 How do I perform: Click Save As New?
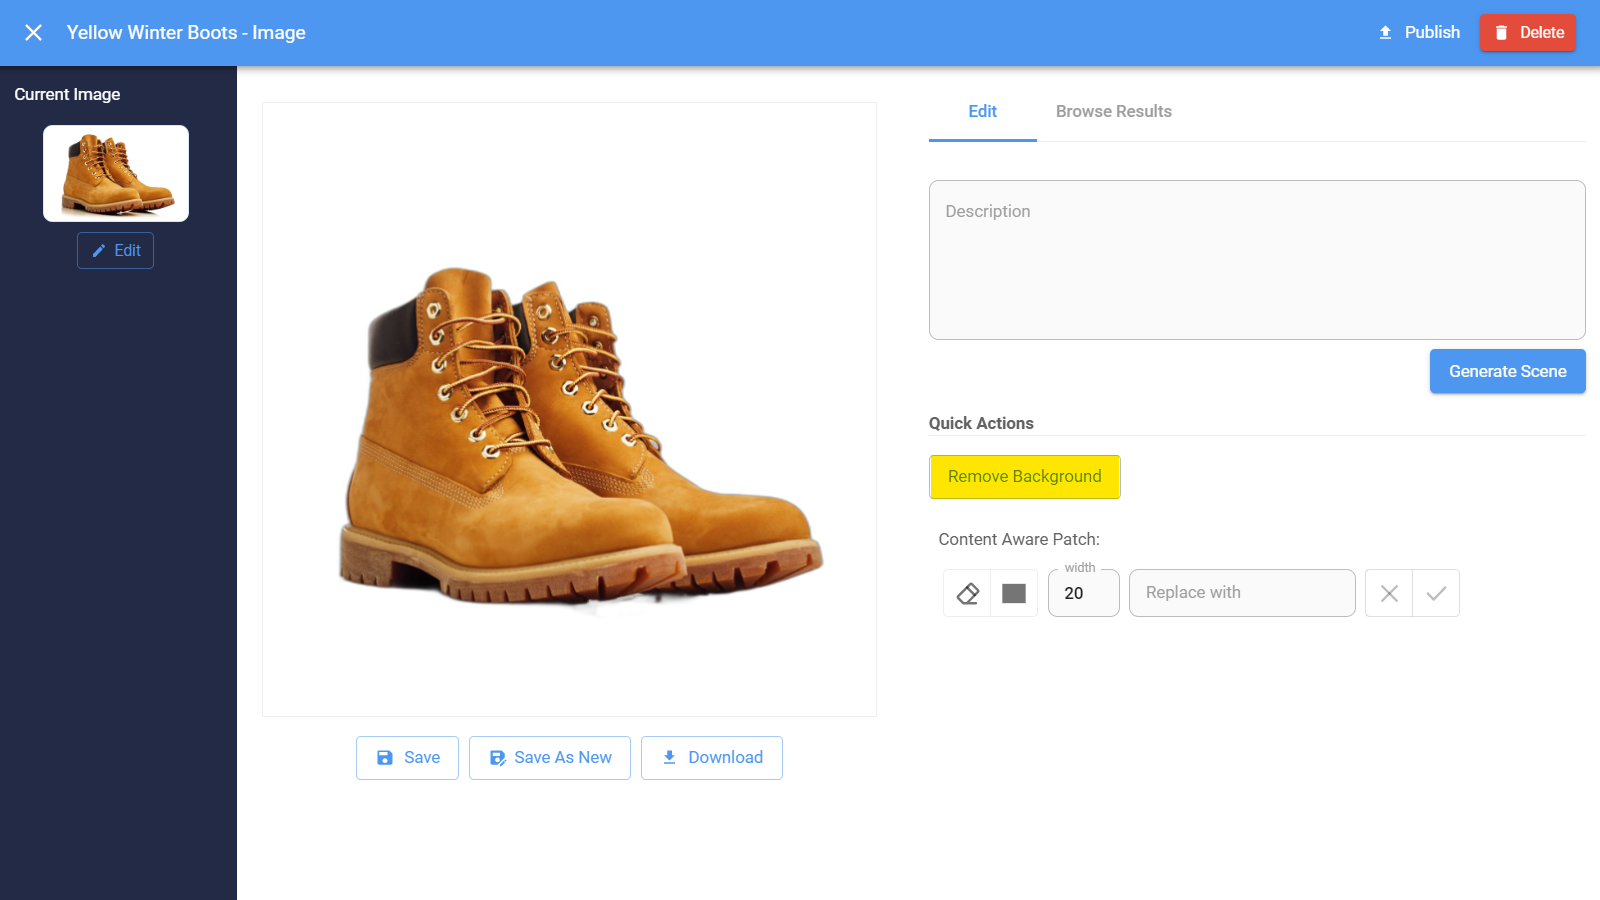coord(549,757)
